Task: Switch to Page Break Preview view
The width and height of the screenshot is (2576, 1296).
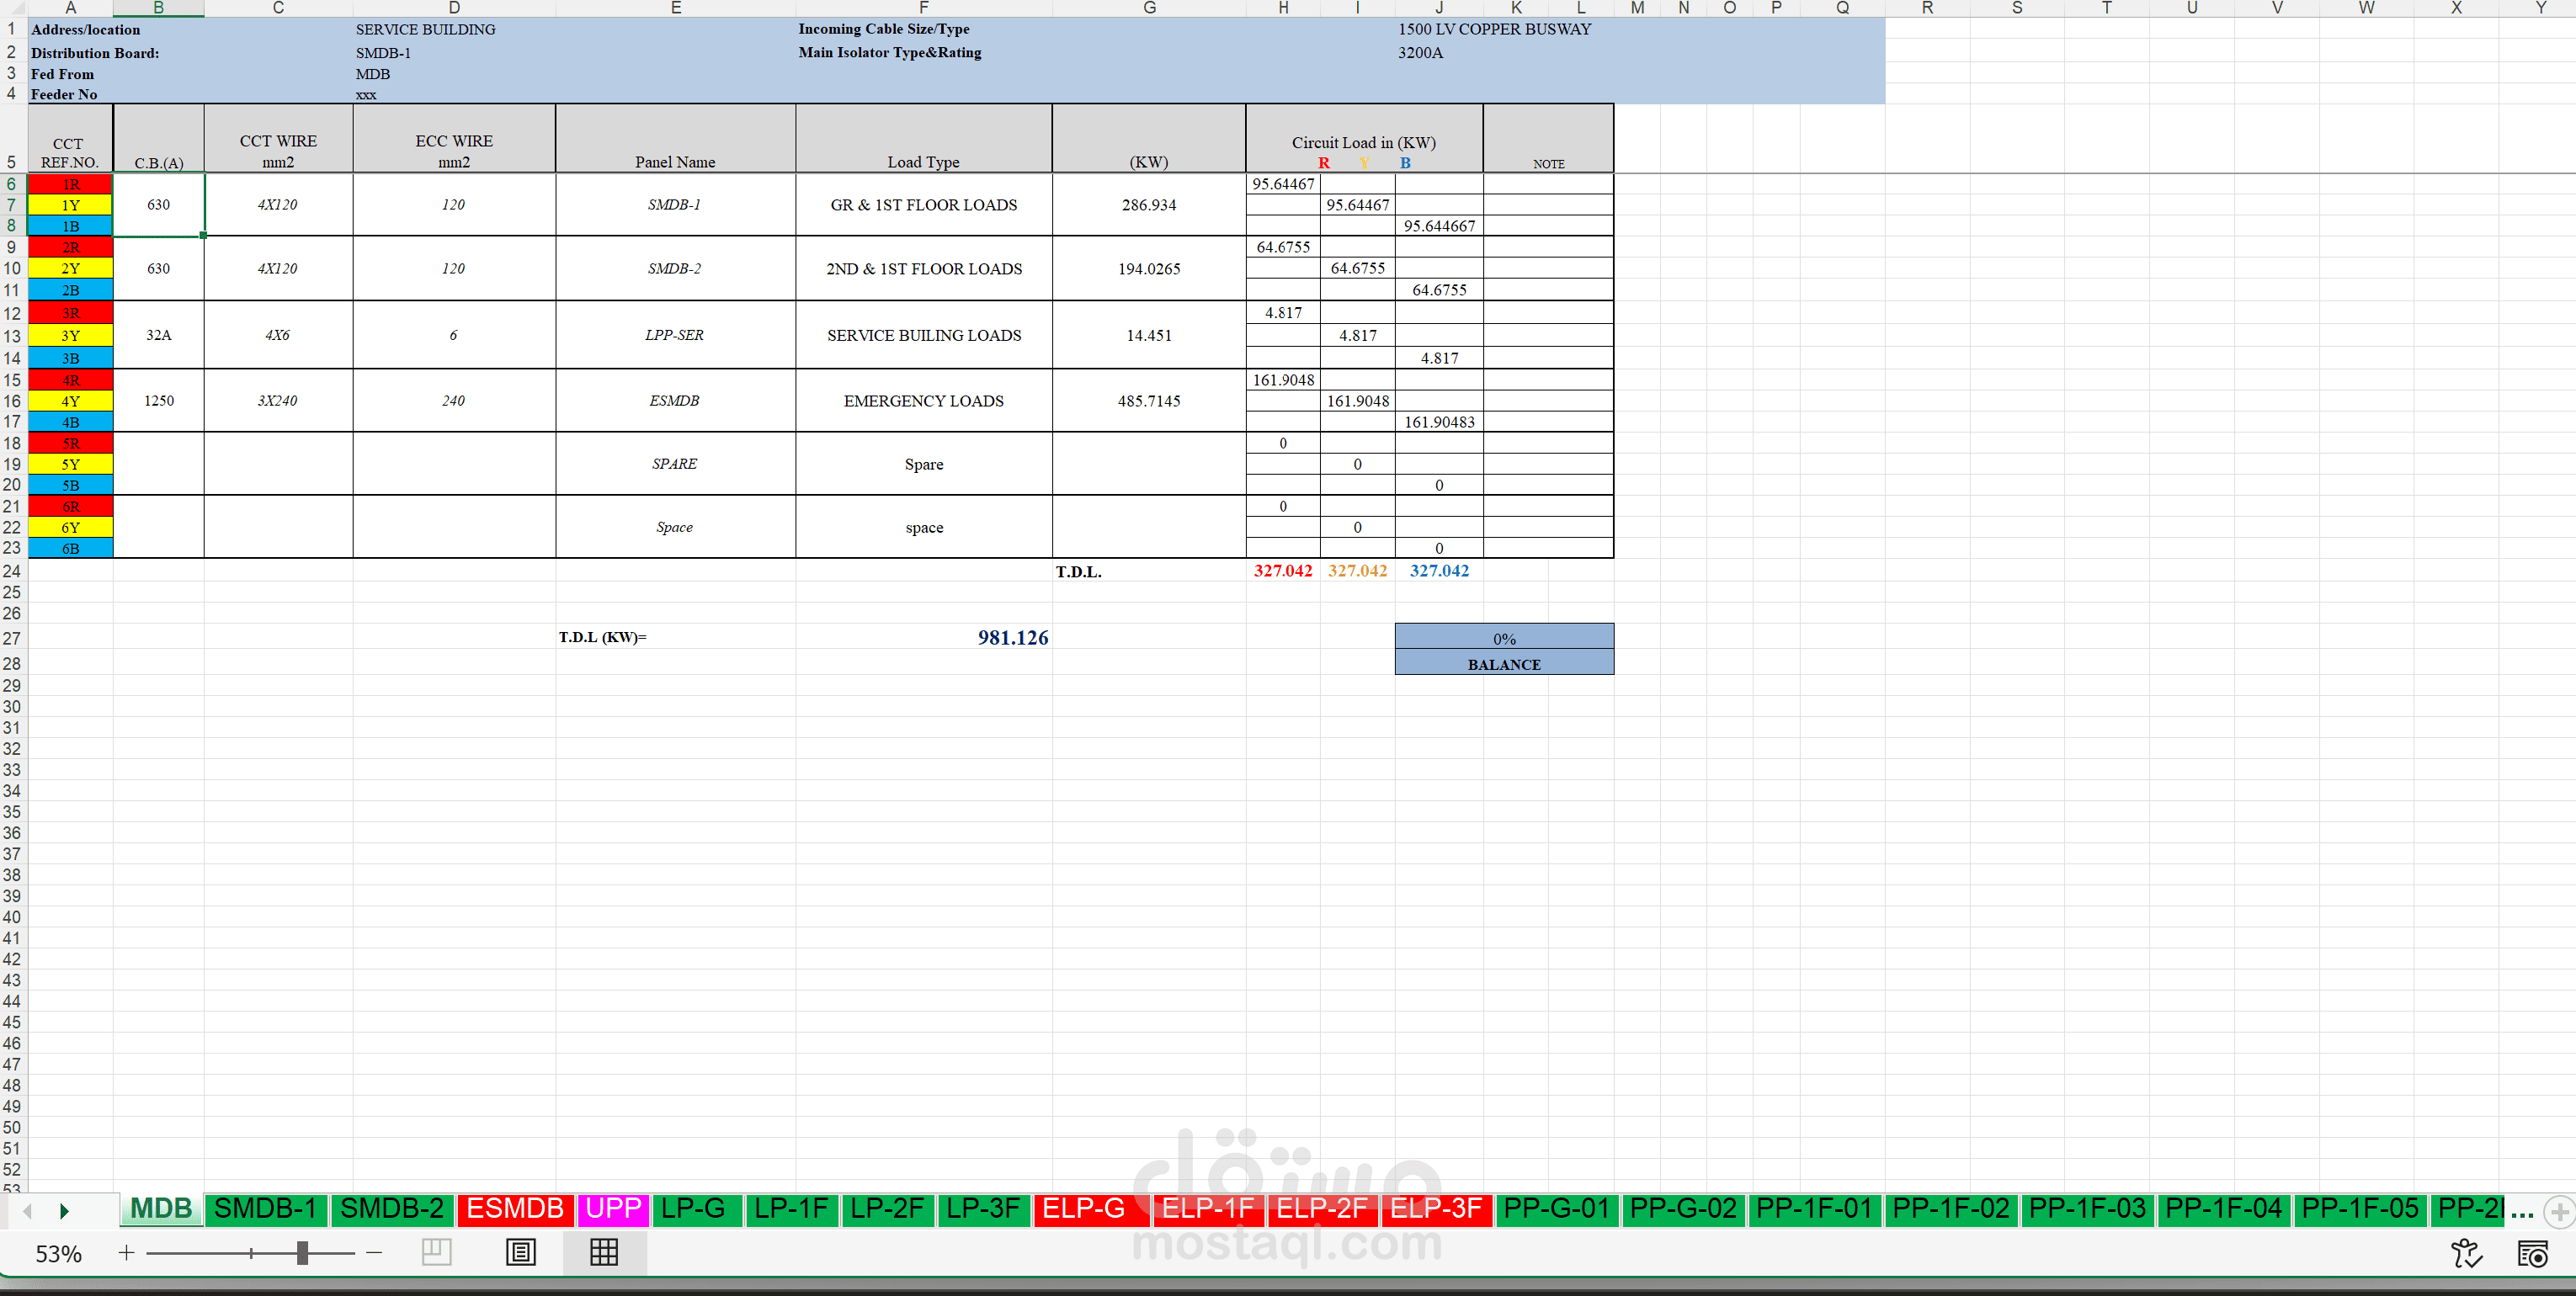Action: click(437, 1252)
